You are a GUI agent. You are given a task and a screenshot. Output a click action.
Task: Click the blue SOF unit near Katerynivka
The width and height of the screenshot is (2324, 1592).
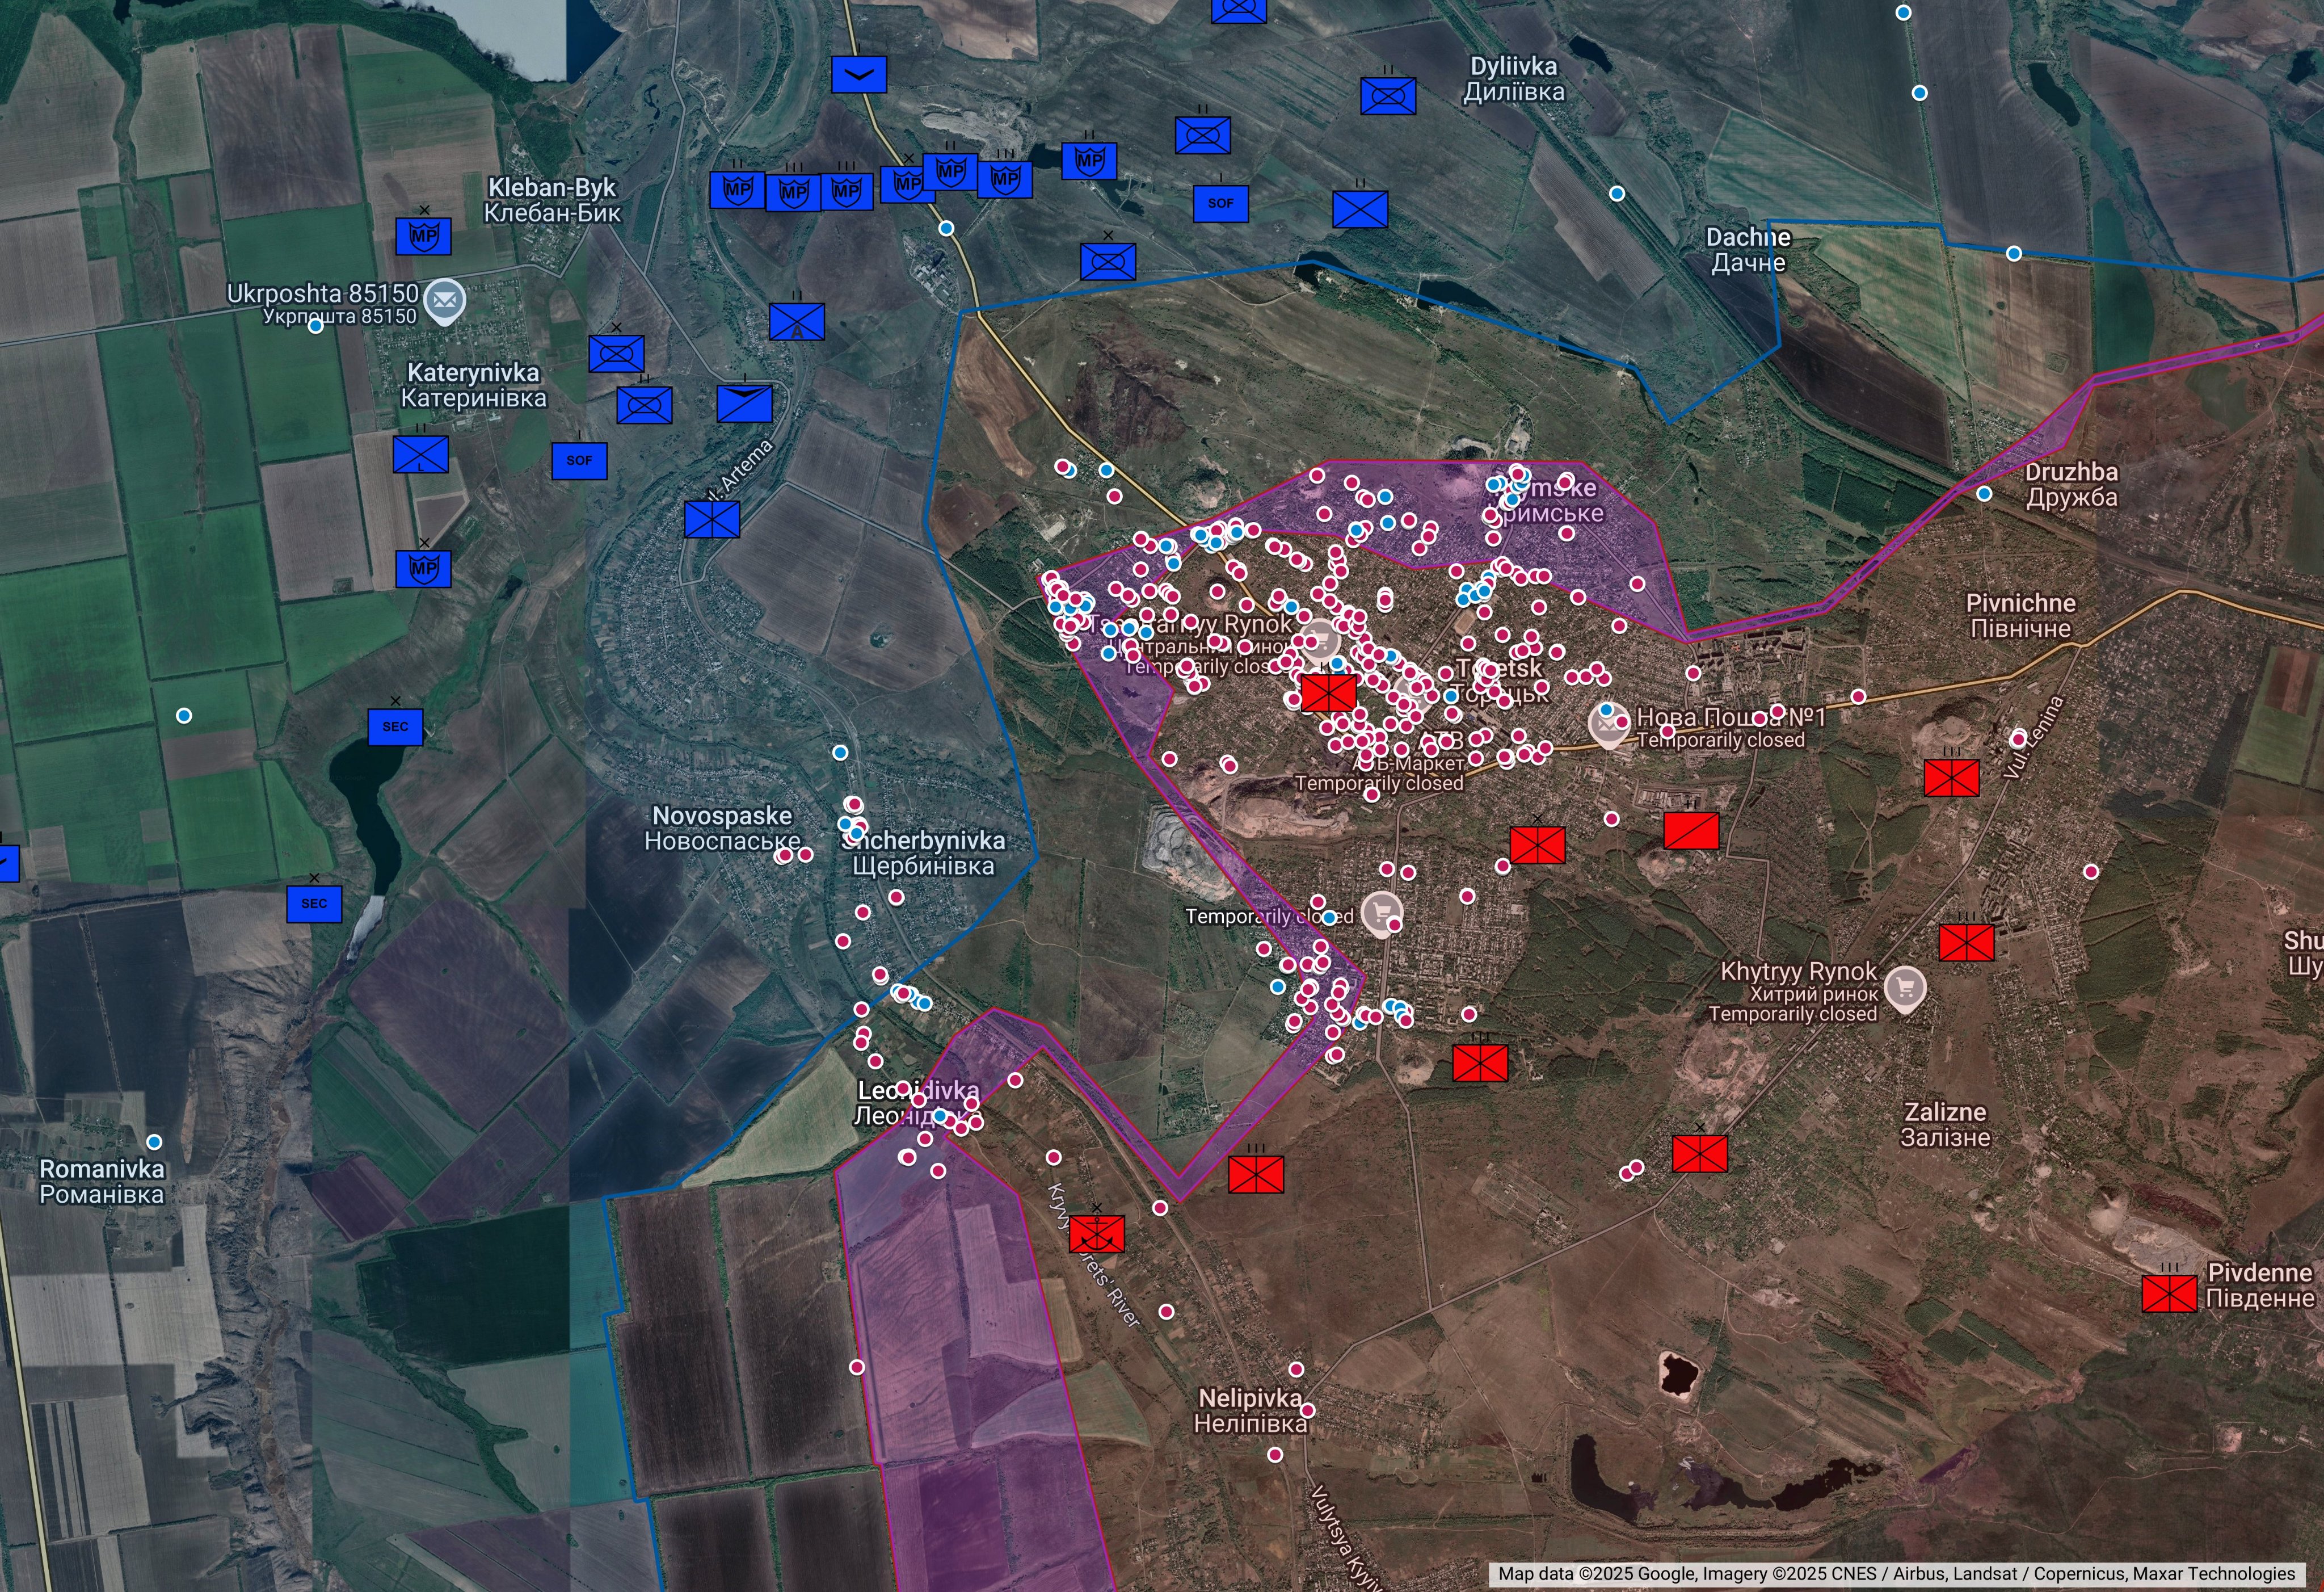pos(579,461)
